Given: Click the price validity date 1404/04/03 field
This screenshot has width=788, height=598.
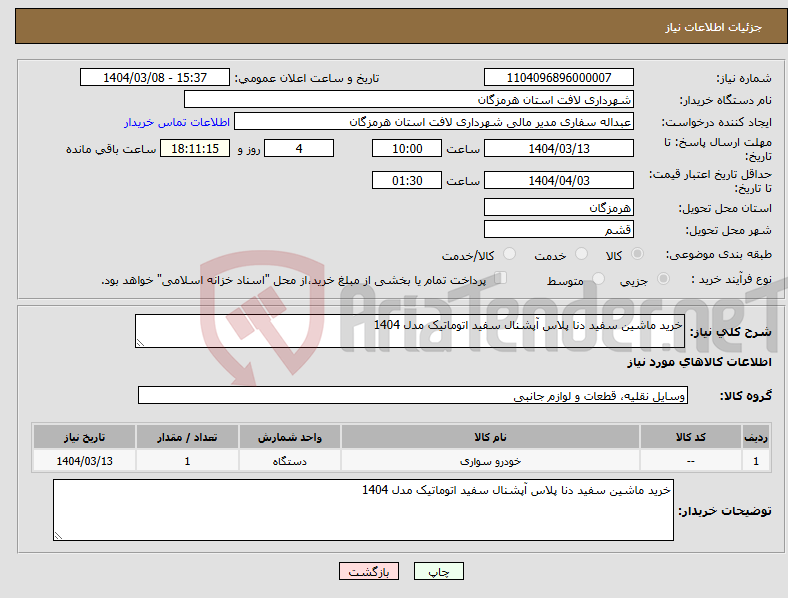Looking at the screenshot, I should (x=558, y=180).
